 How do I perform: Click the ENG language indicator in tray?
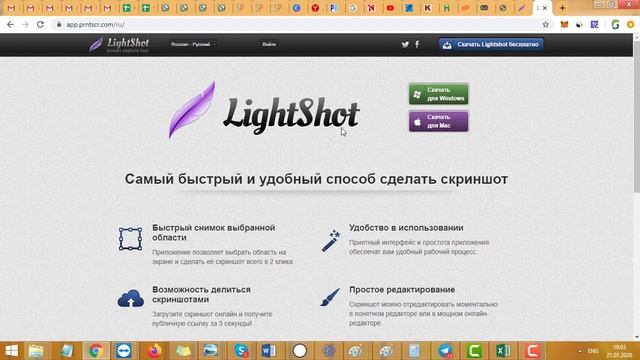coord(593,351)
